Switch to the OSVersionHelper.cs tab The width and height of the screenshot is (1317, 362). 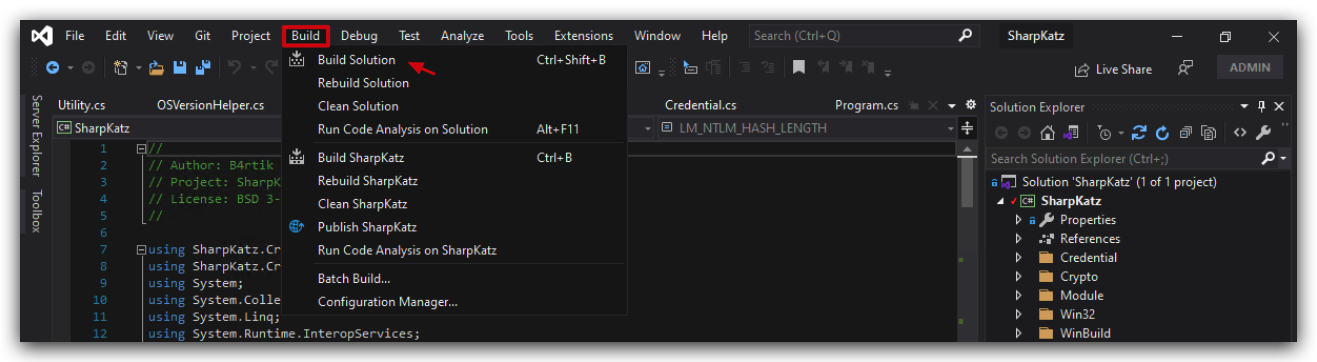pyautogui.click(x=211, y=105)
